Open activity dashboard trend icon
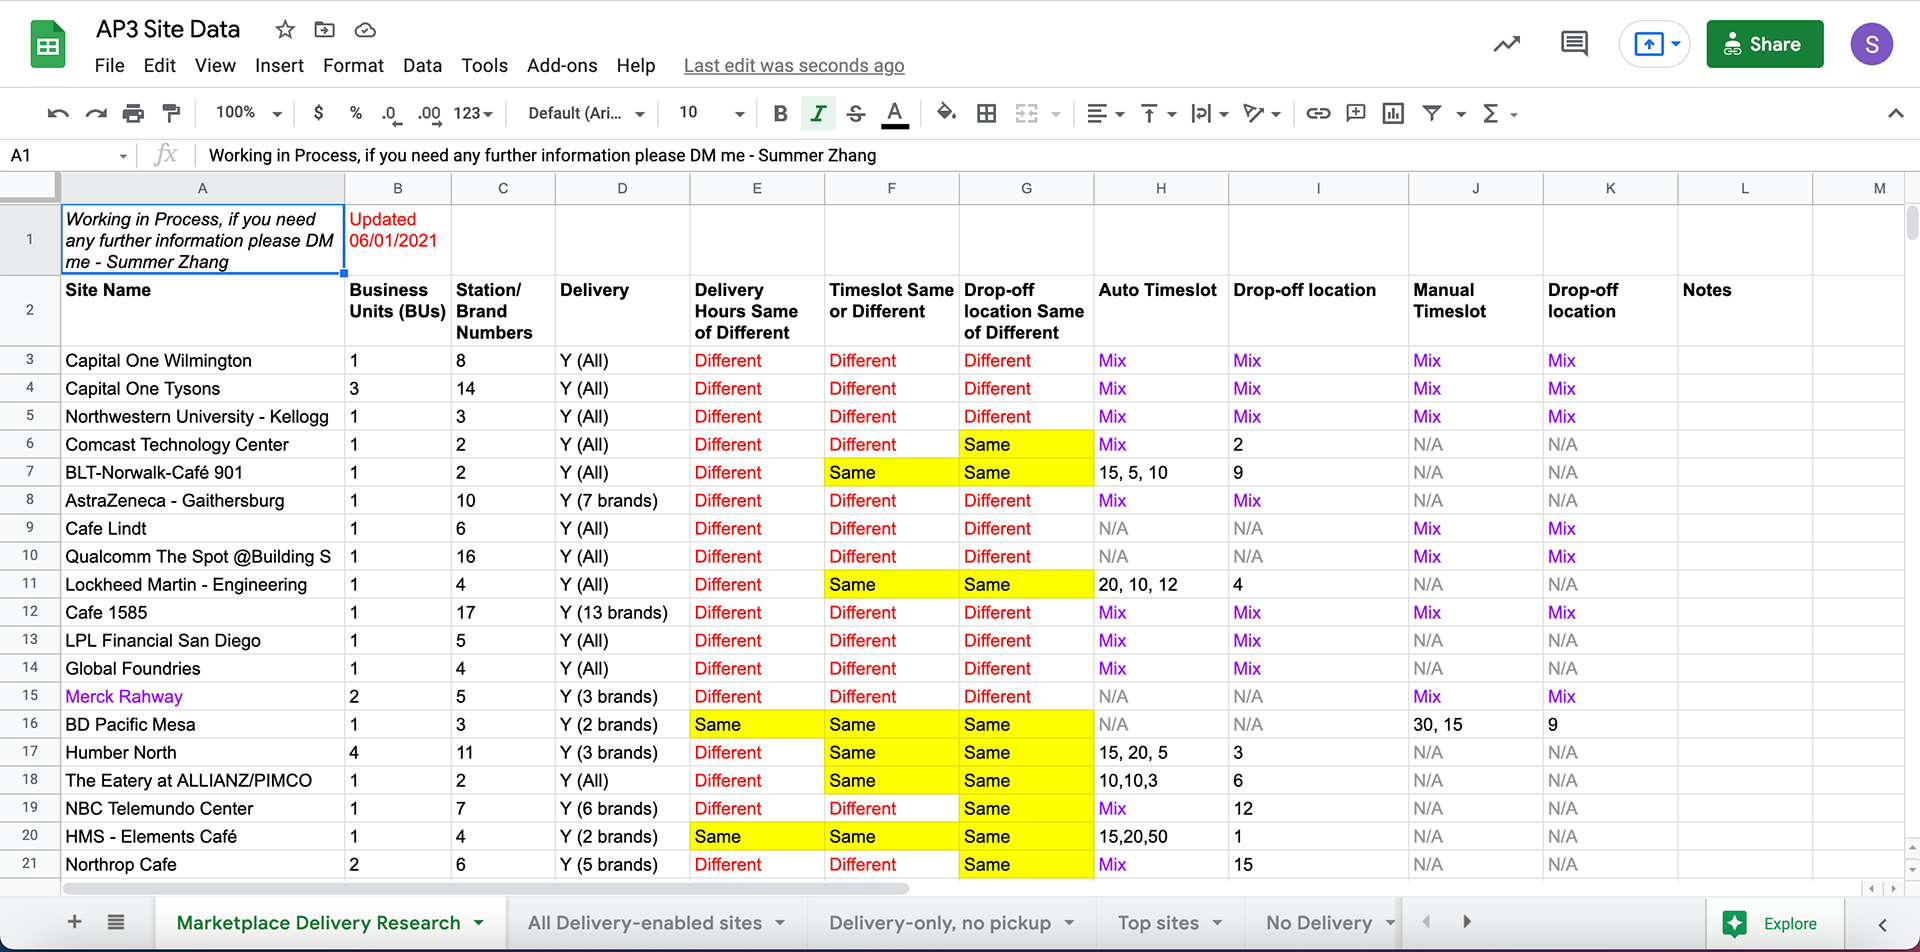Screen dimensions: 1920x952 pyautogui.click(x=1507, y=44)
